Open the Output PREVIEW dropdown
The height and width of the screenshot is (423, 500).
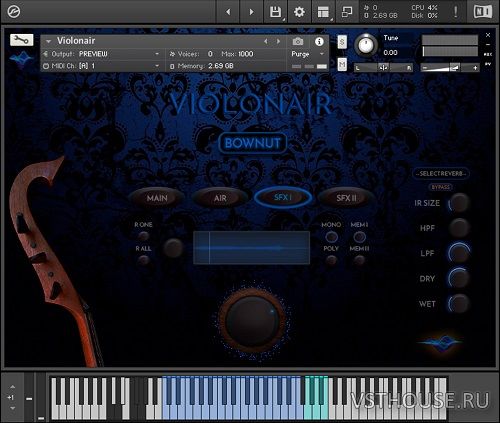[x=157, y=54]
